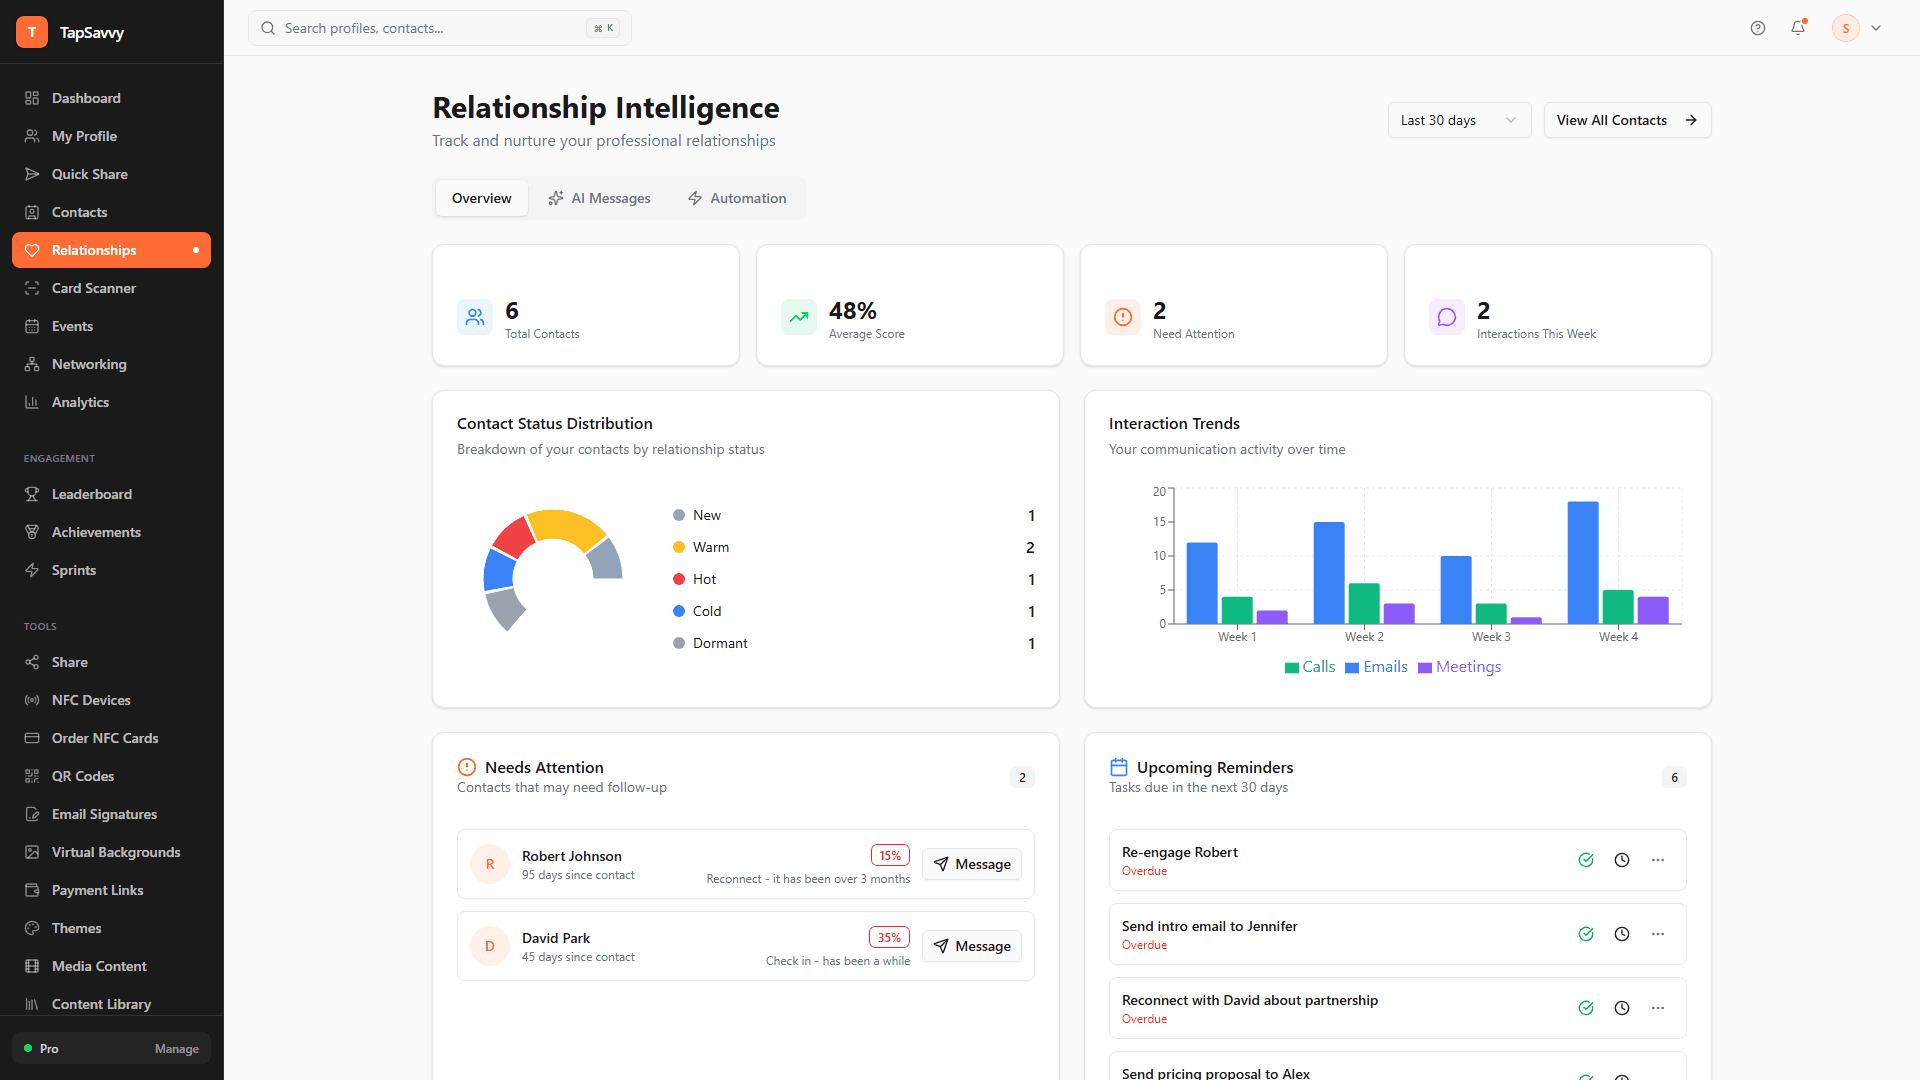Screen dimensions: 1920x1080
Task: Switch to the AI Messages tab
Action: [x=598, y=198]
